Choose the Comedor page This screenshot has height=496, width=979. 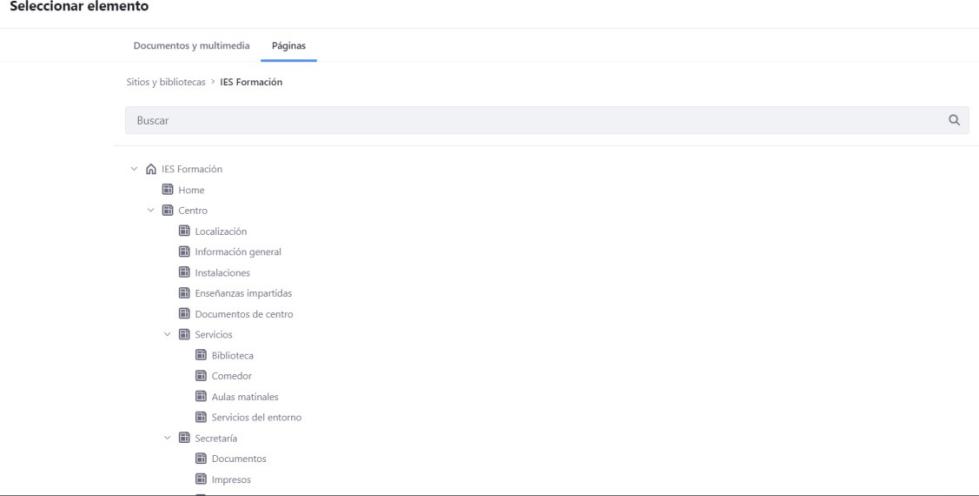click(x=232, y=376)
